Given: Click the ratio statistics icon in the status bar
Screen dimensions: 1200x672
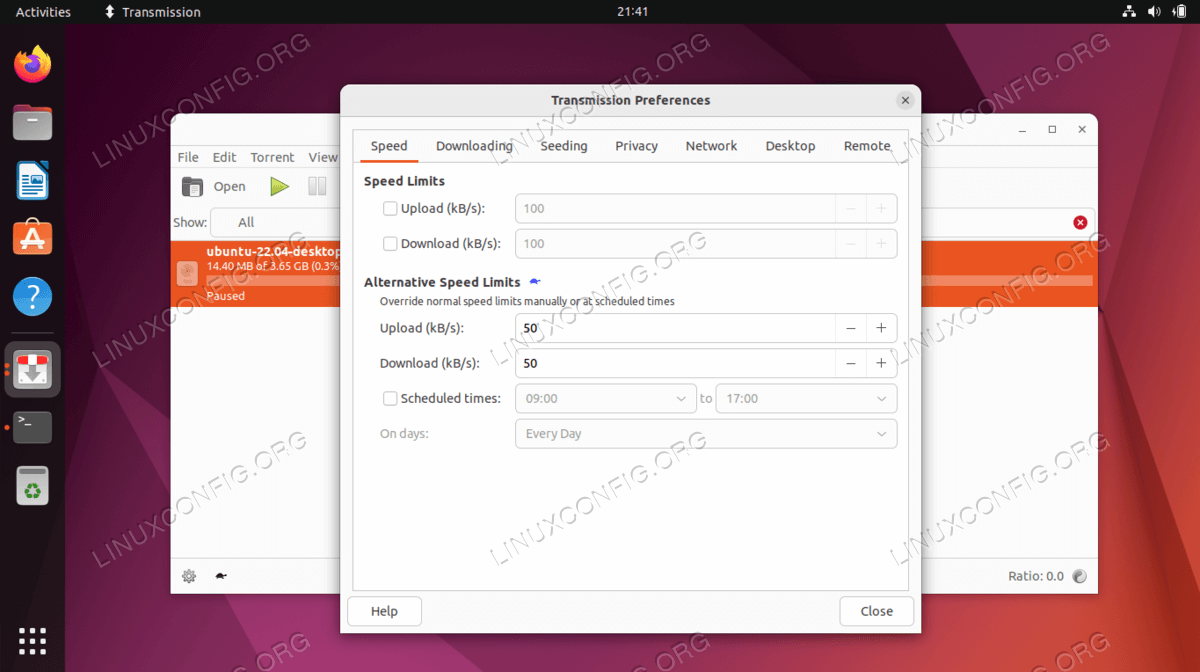Looking at the screenshot, I should pyautogui.click(x=1079, y=576).
